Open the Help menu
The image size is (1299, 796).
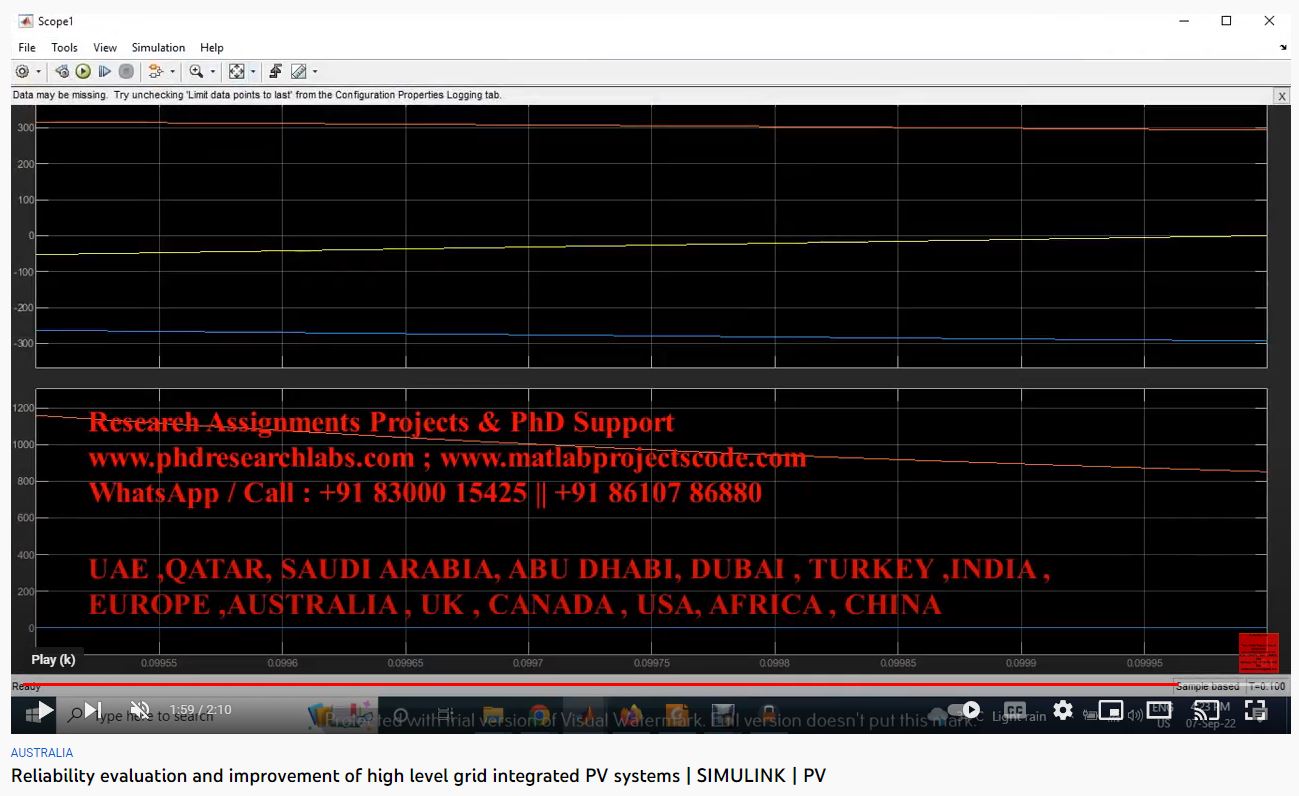coord(211,47)
